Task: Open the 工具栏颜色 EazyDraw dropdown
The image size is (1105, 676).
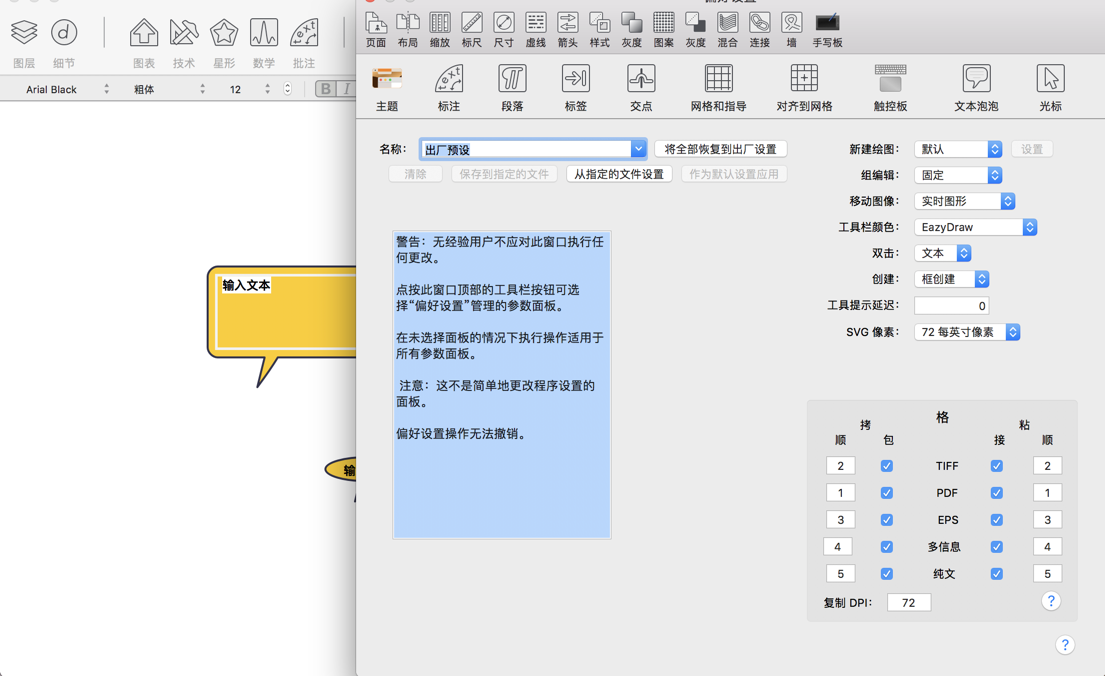Action: click(x=975, y=227)
